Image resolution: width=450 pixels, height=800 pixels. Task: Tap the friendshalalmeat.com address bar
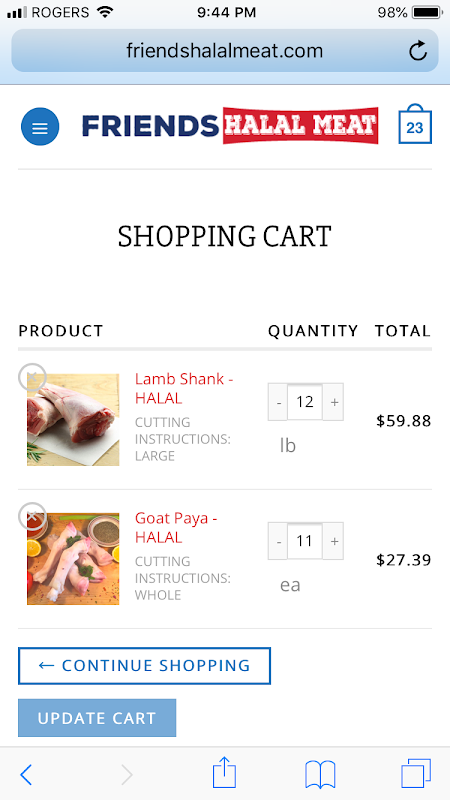[x=225, y=51]
